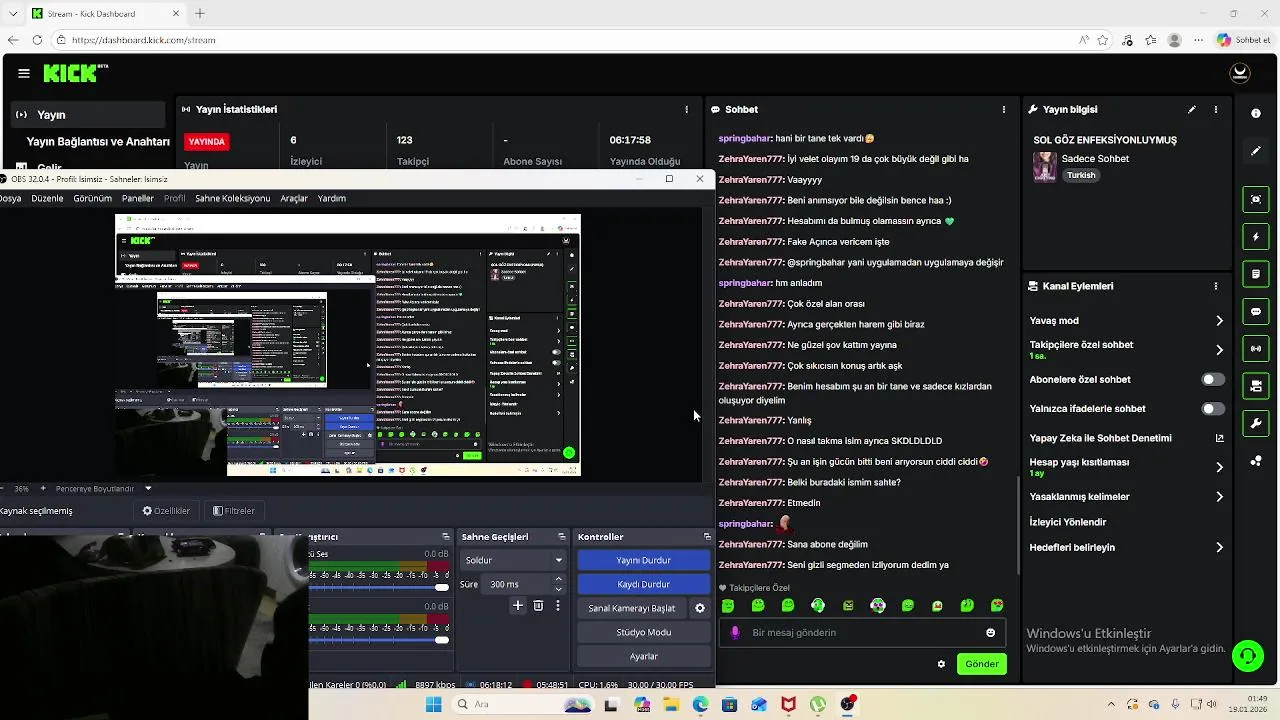The image size is (1280, 720).
Task: Open Düzenle menu in OBS
Action: click(47, 198)
